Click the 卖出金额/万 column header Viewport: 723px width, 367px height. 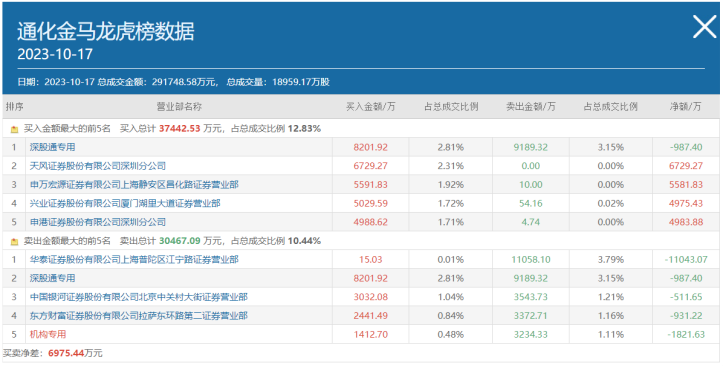[531, 107]
